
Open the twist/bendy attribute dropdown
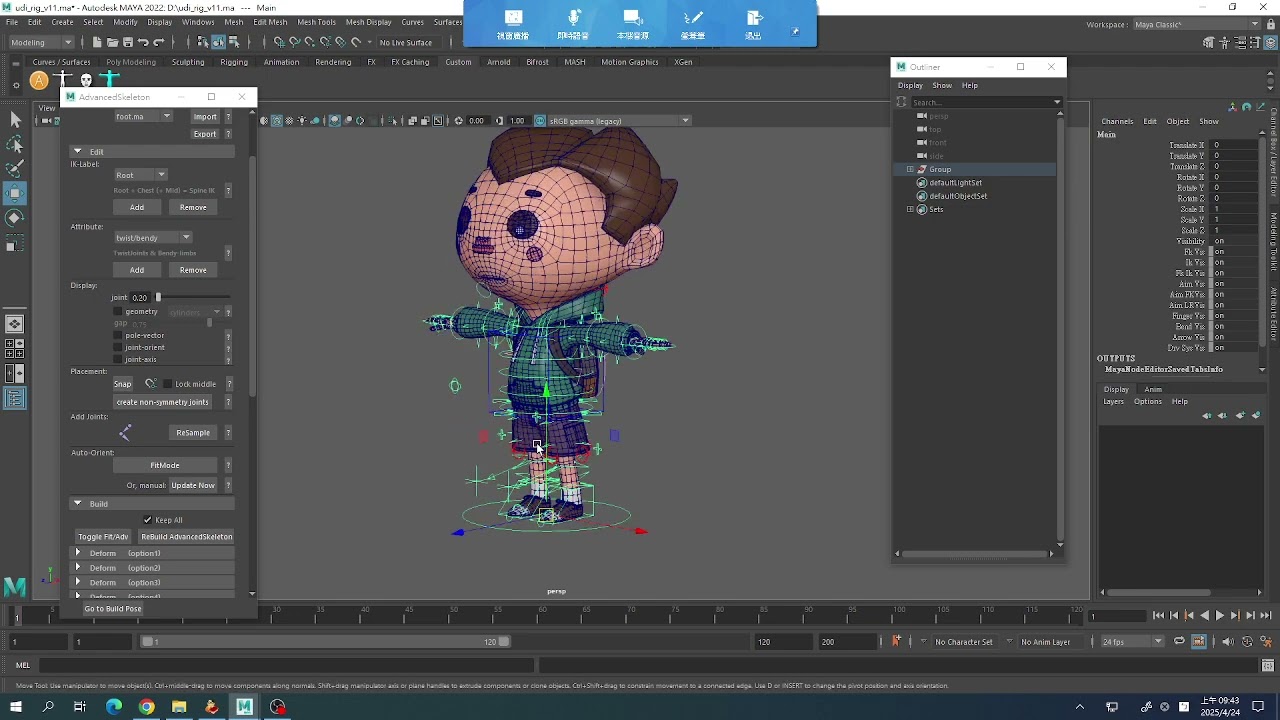point(152,238)
